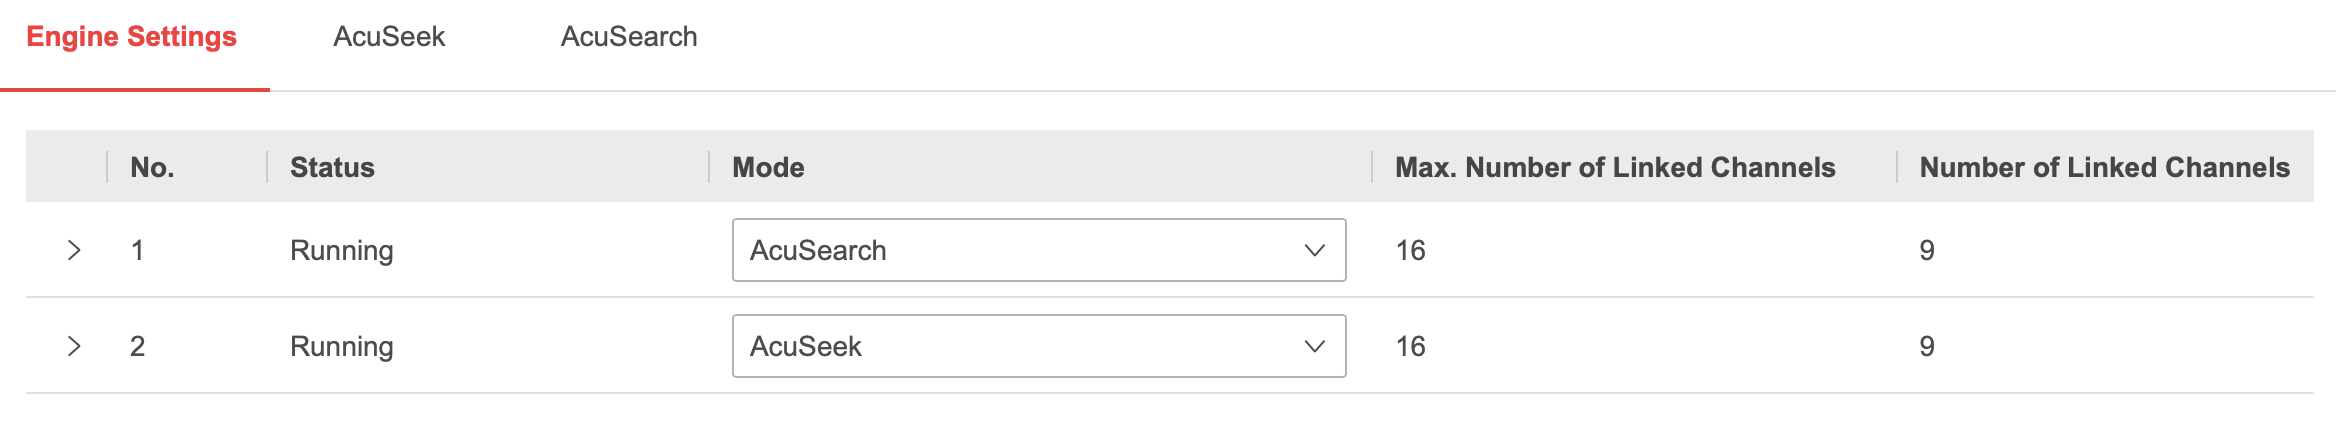Click the Mode column header
This screenshot has width=2336, height=424.
pyautogui.click(x=768, y=167)
